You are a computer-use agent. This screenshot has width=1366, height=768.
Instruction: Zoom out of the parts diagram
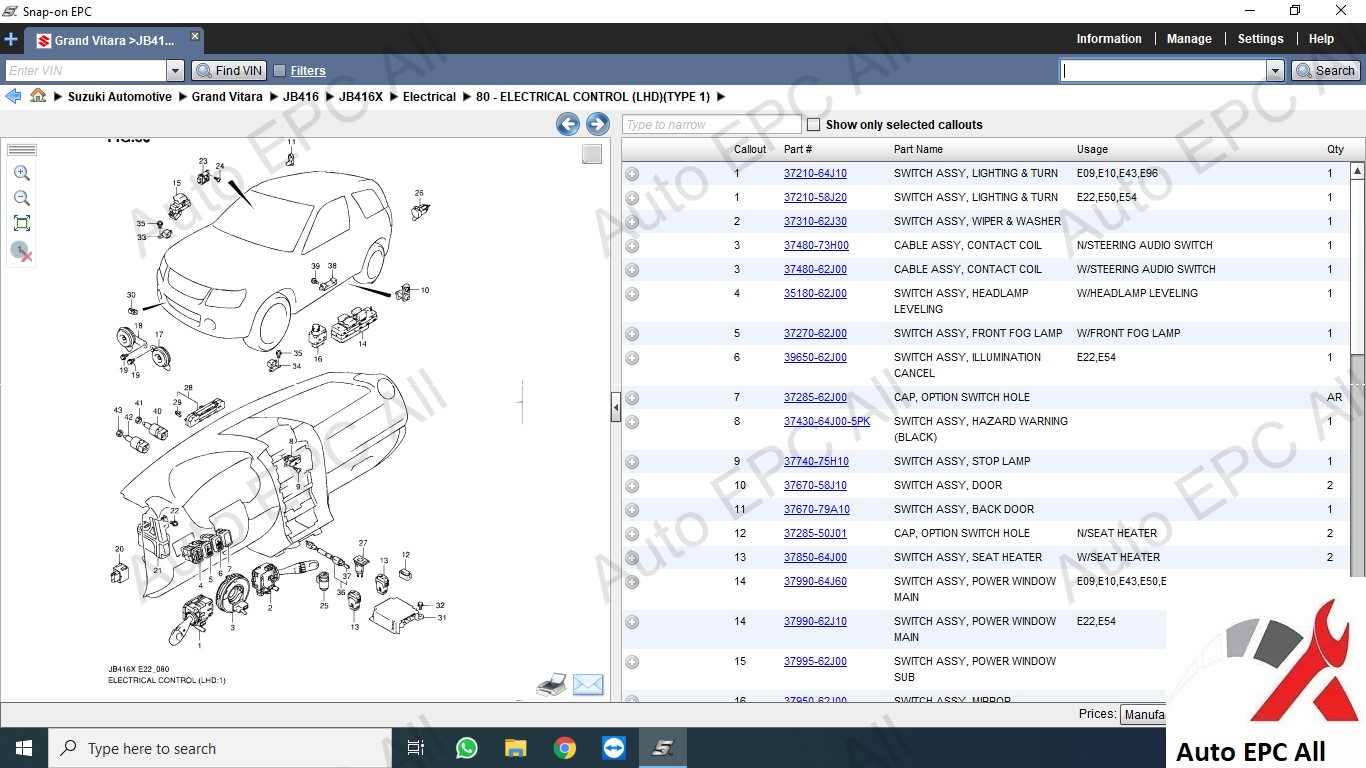pos(22,198)
